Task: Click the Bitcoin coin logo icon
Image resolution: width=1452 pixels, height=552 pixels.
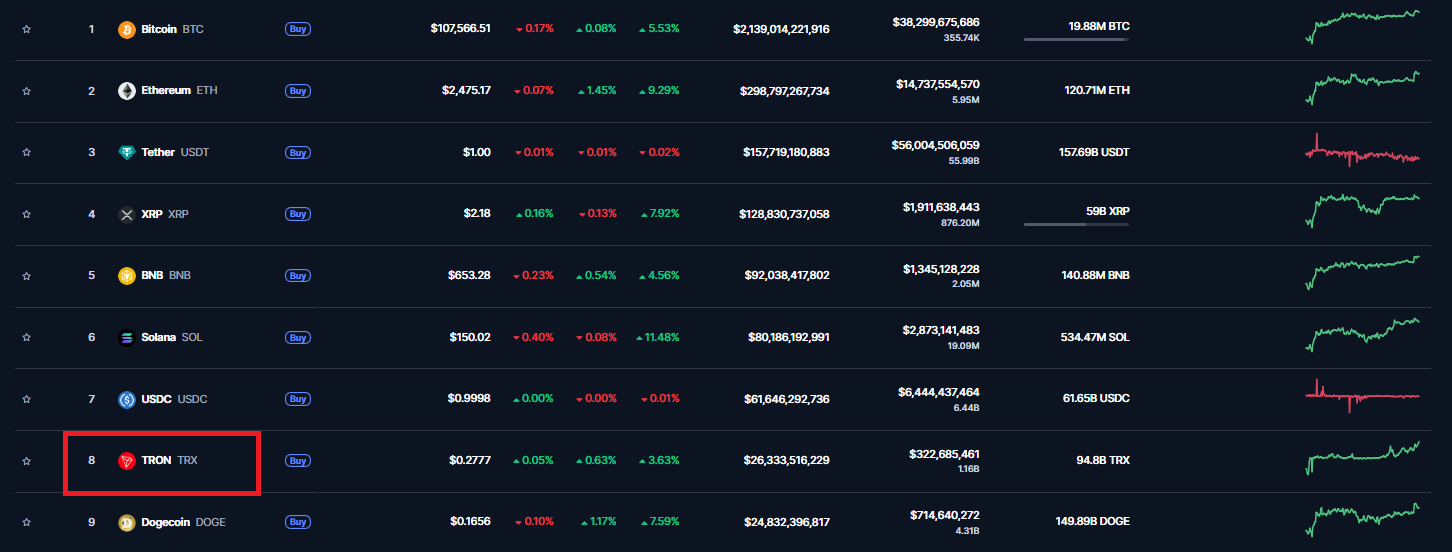Action: point(127,29)
